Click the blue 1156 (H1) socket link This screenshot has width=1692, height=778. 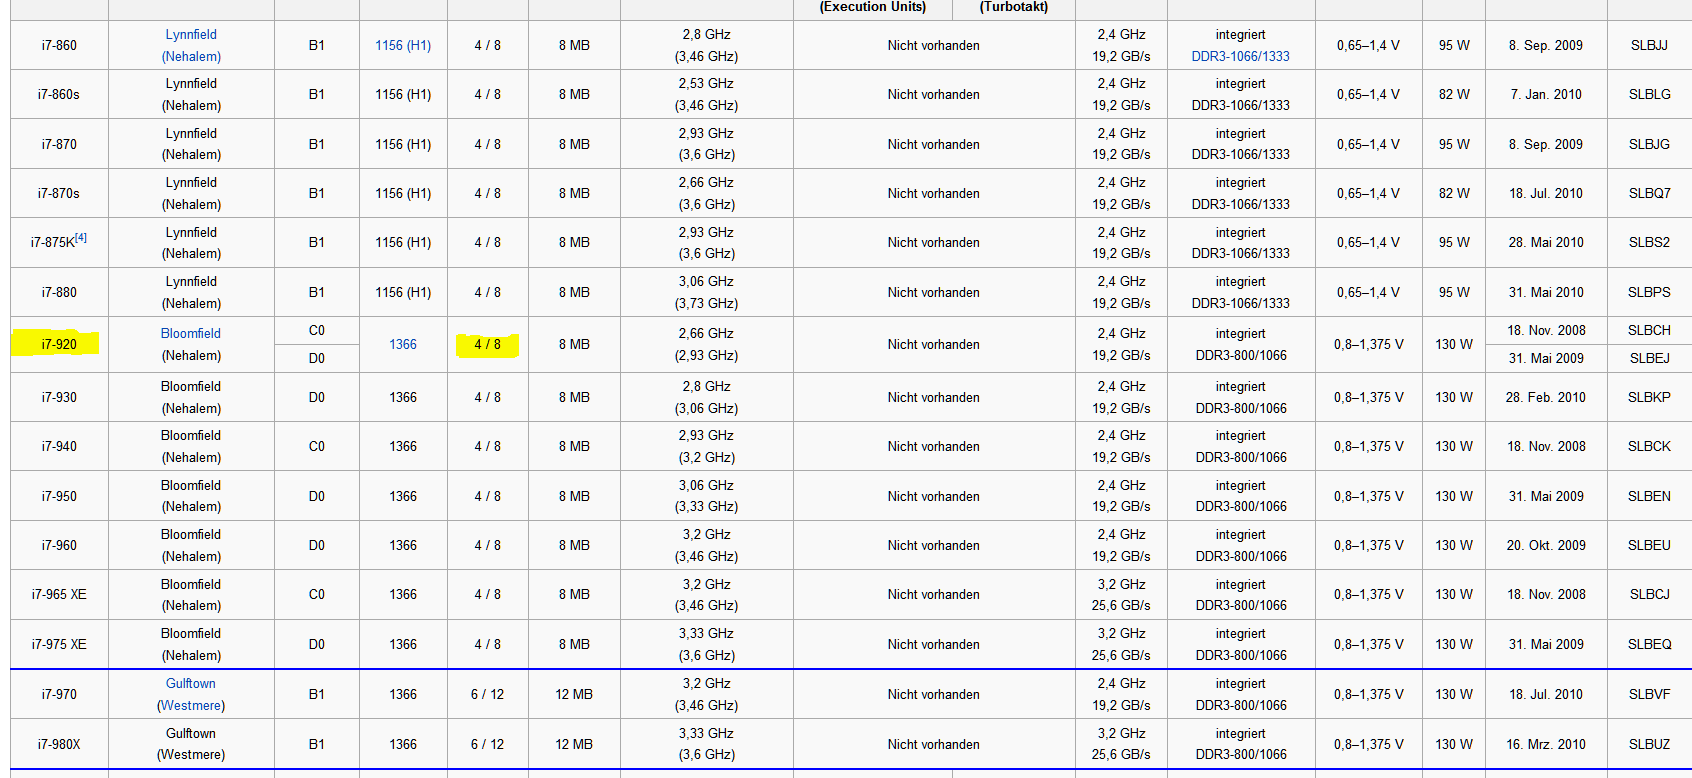pyautogui.click(x=403, y=46)
